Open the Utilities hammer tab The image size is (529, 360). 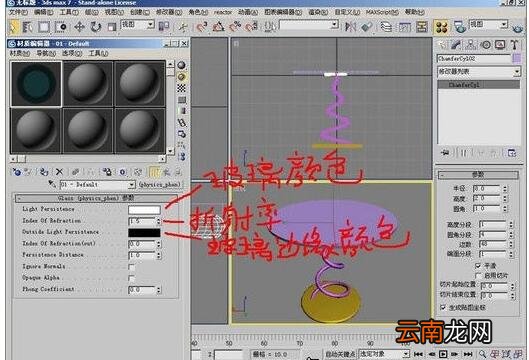point(515,45)
